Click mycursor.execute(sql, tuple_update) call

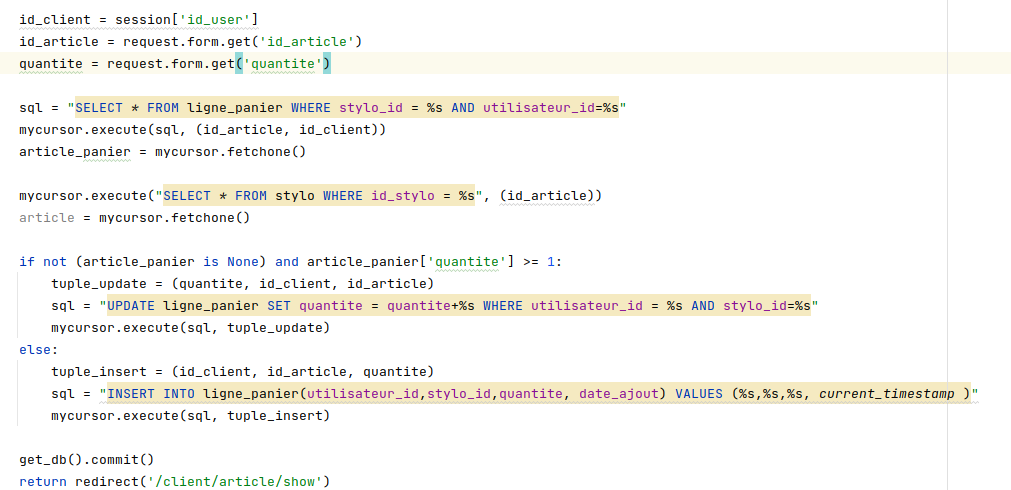click(190, 328)
